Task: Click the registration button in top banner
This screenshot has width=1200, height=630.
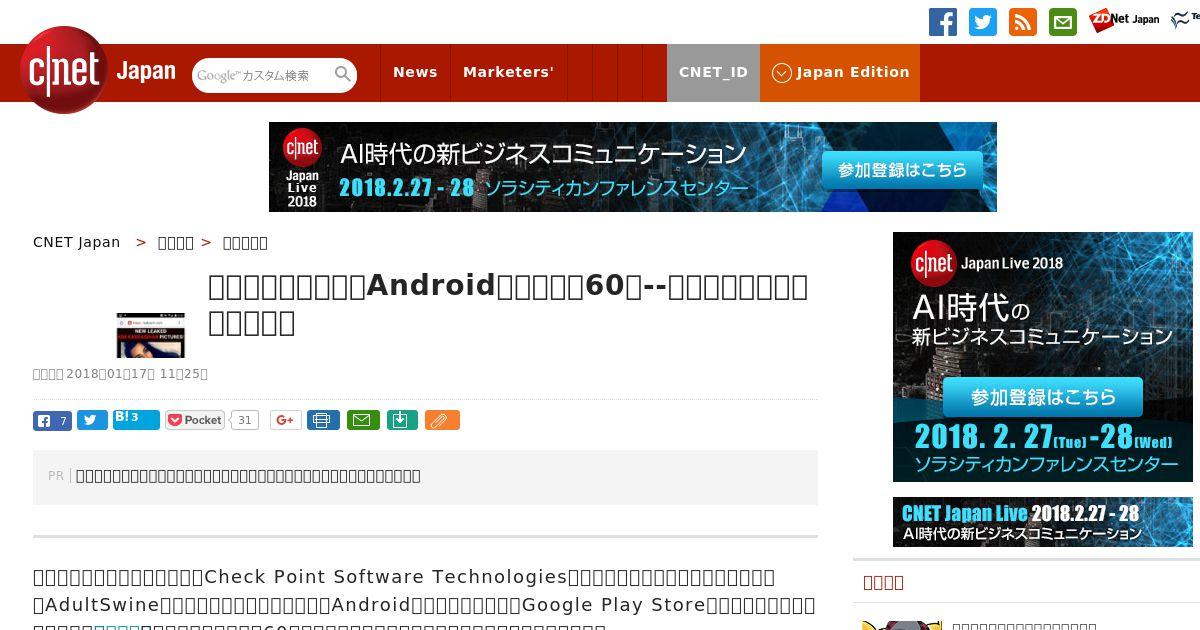Action: [902, 170]
